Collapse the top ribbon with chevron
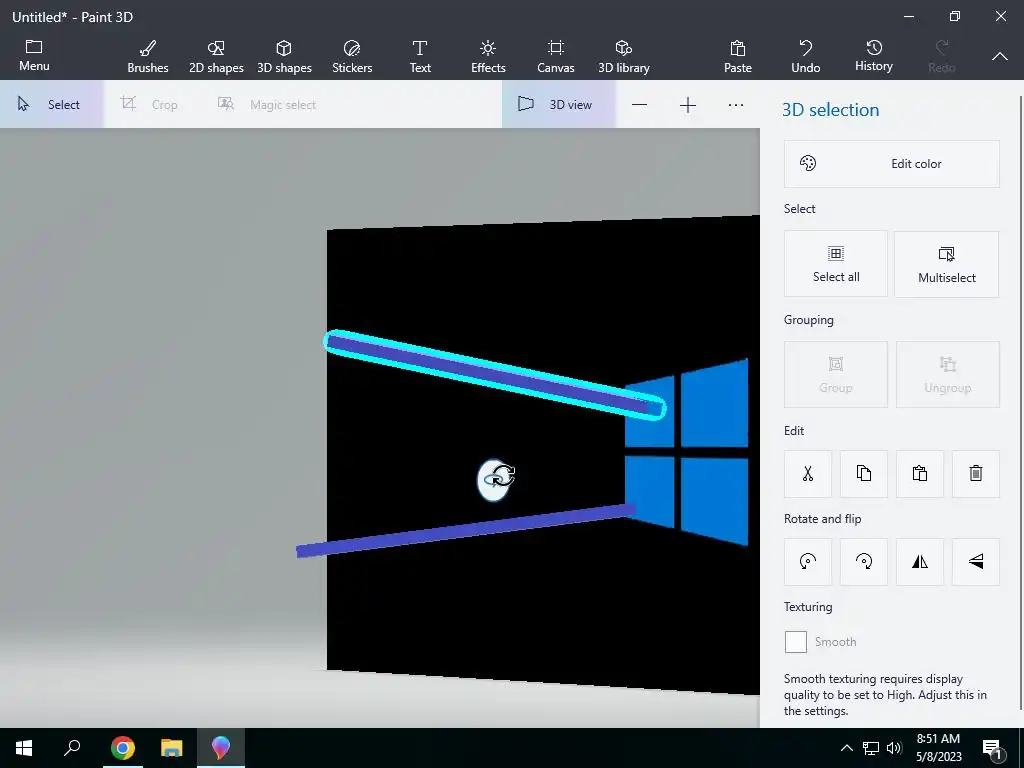The width and height of the screenshot is (1024, 768). coord(1000,57)
